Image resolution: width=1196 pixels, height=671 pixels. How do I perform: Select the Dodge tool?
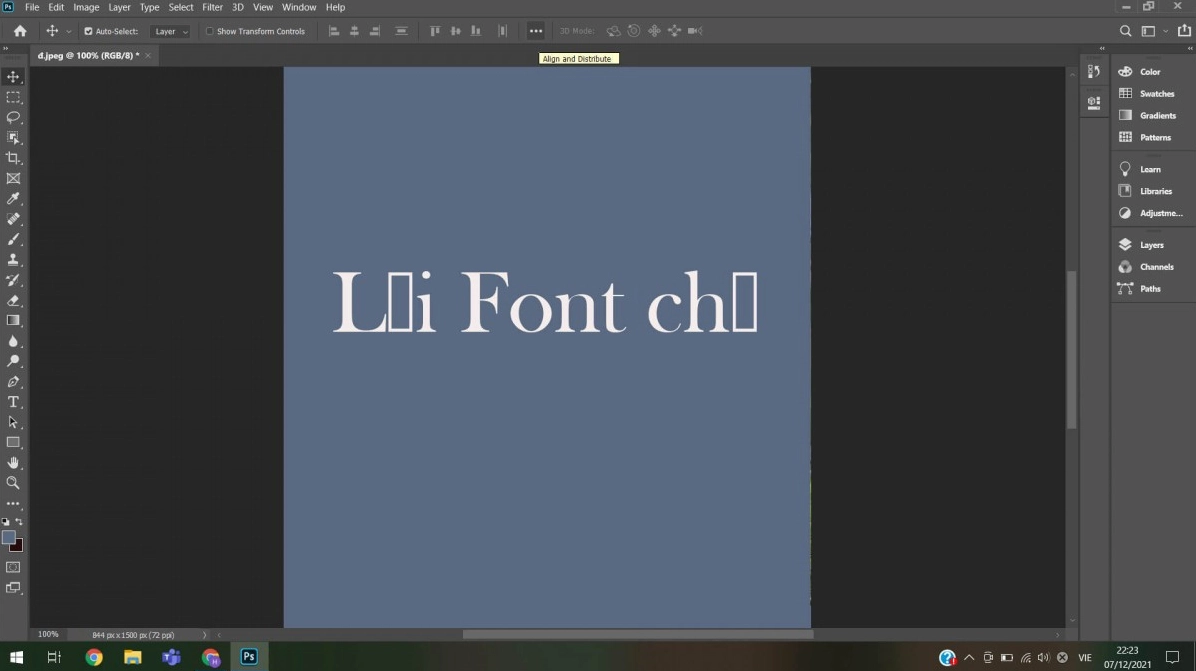click(x=13, y=361)
